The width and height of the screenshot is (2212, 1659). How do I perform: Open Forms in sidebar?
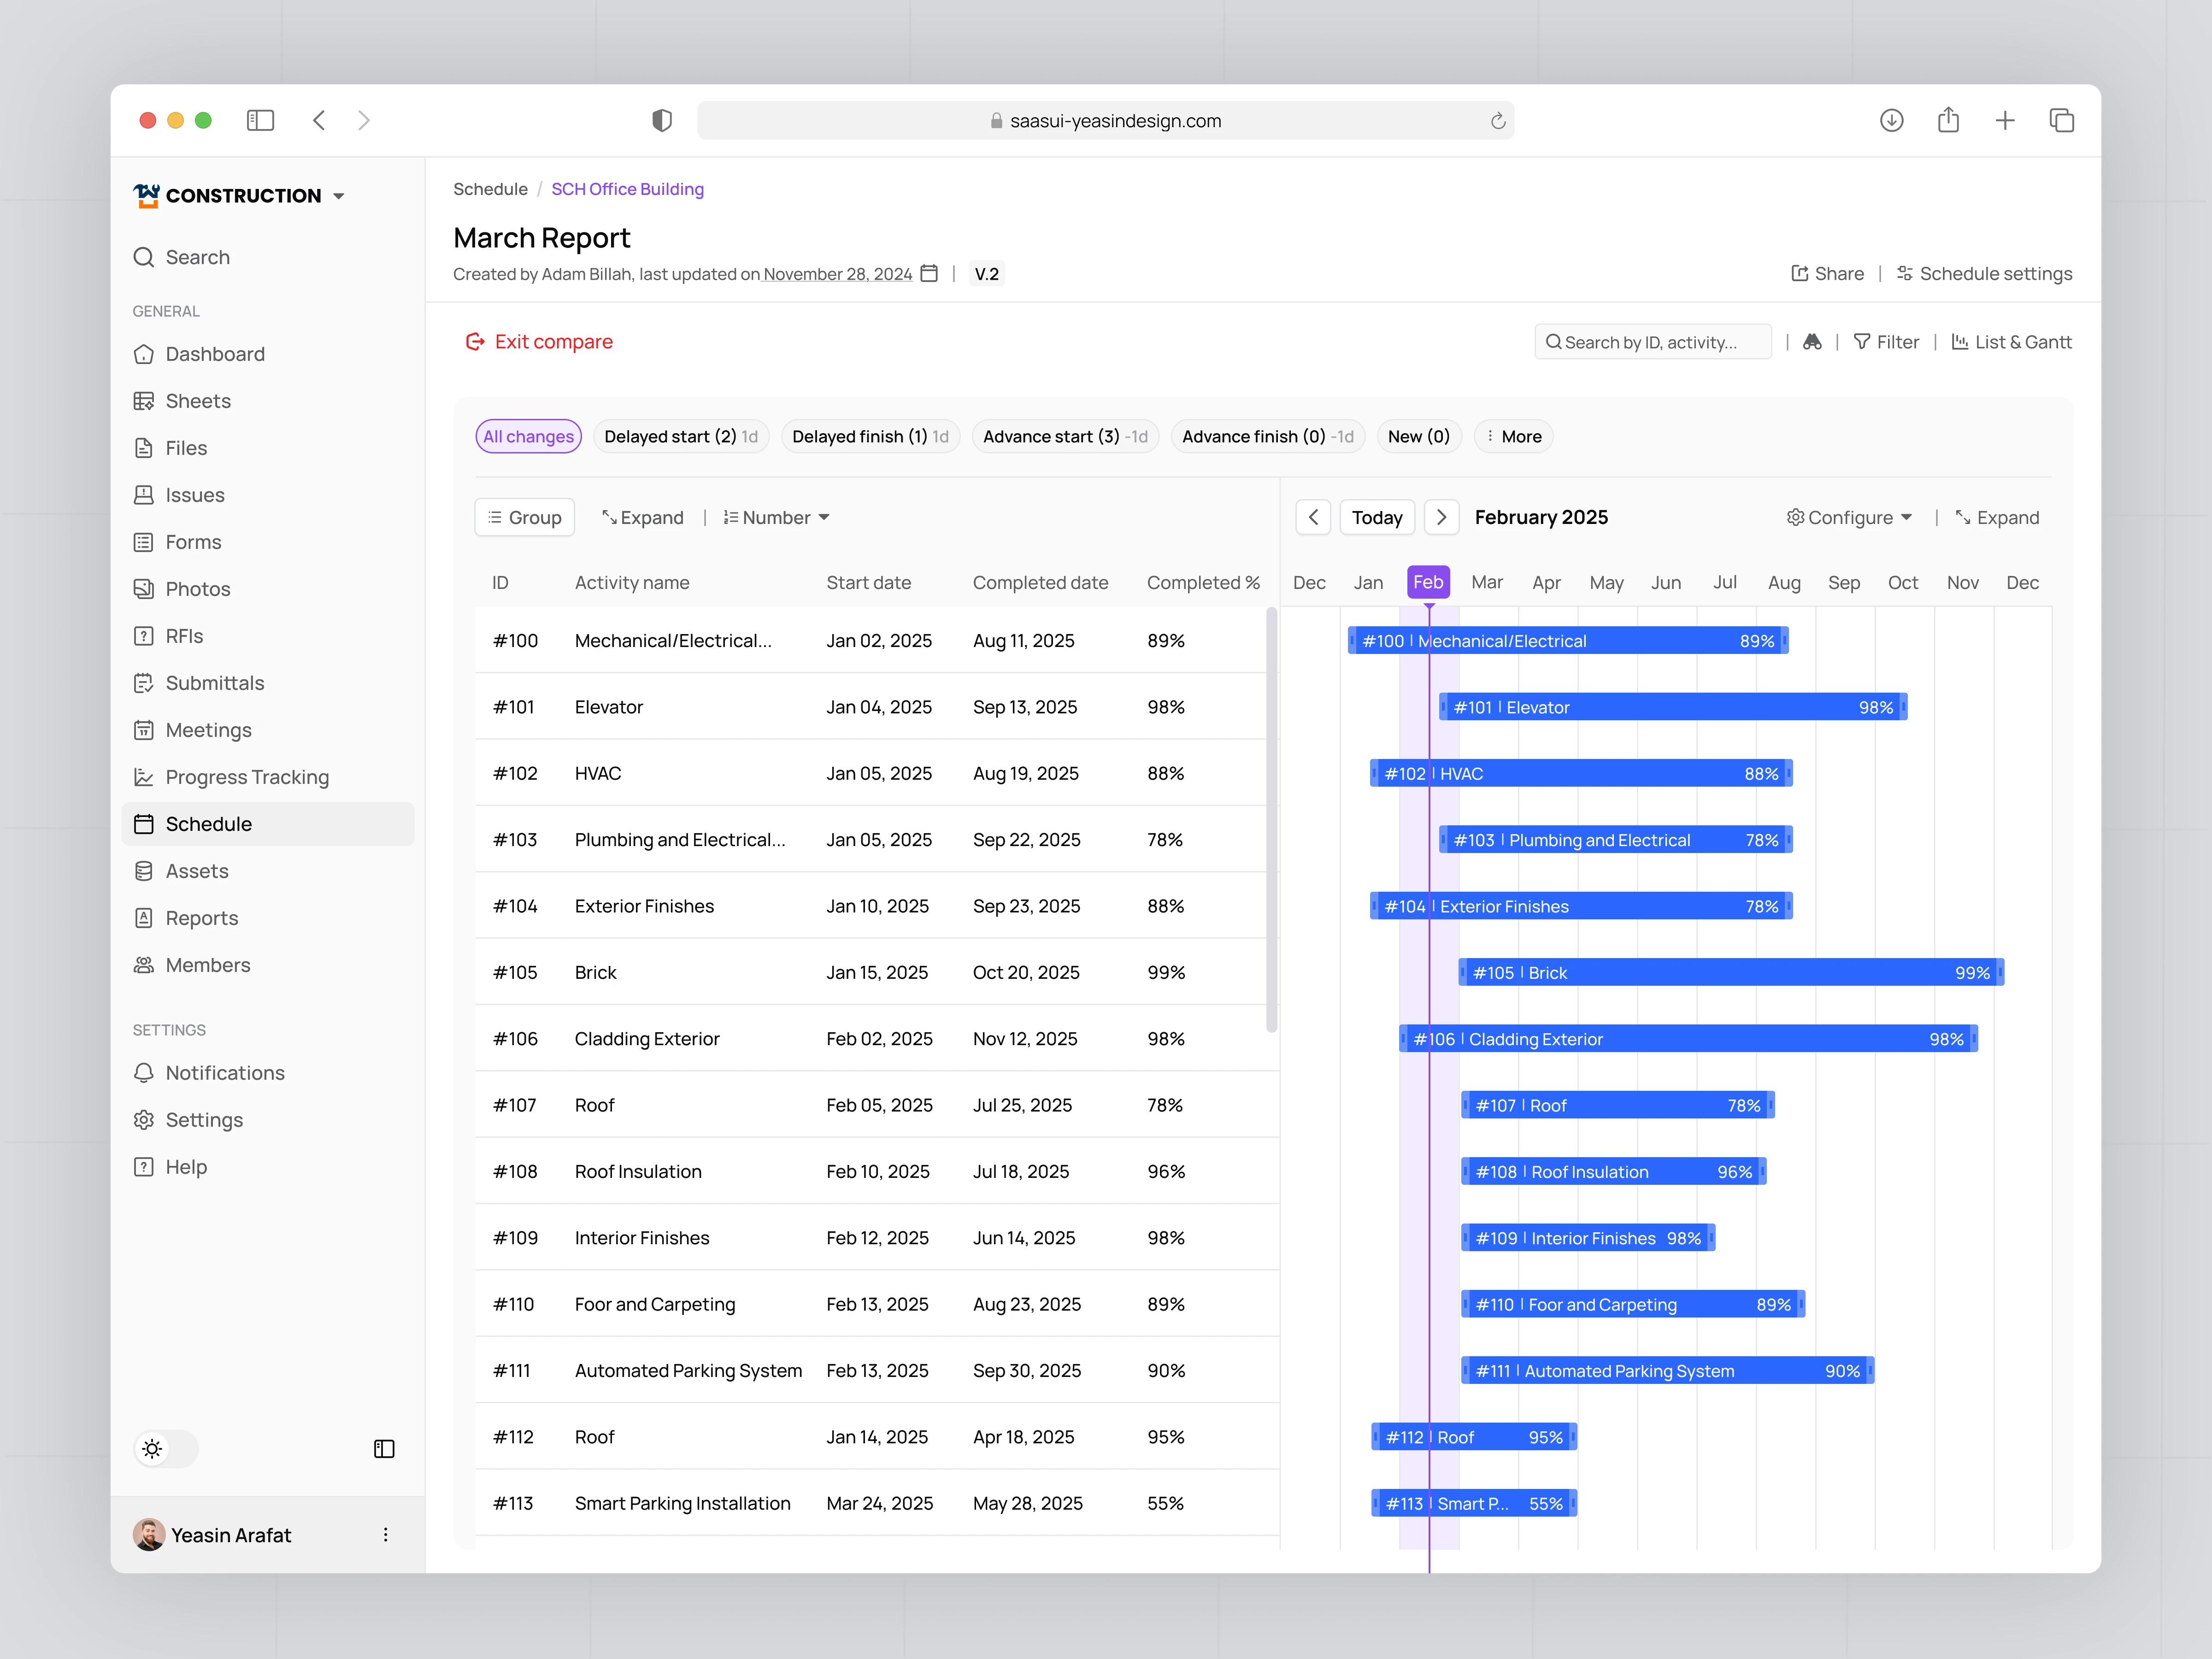268,542
